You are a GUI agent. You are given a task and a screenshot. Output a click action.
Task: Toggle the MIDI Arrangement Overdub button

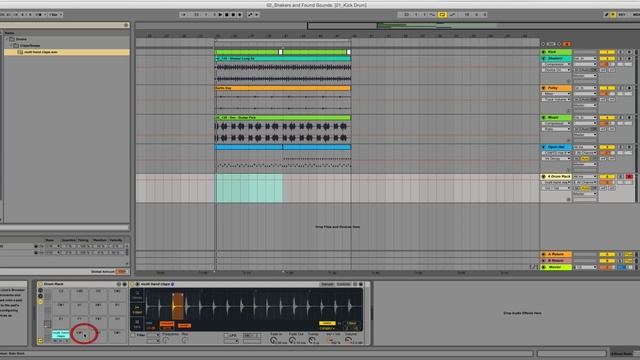240,15
